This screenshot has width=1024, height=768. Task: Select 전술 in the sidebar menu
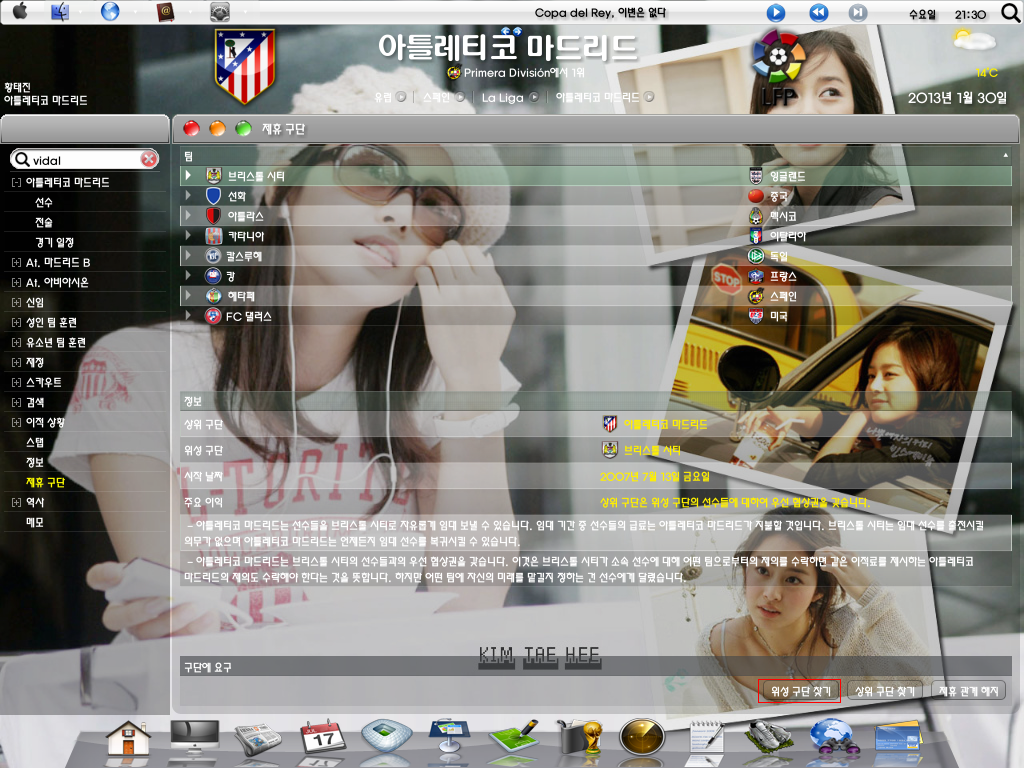(44, 223)
